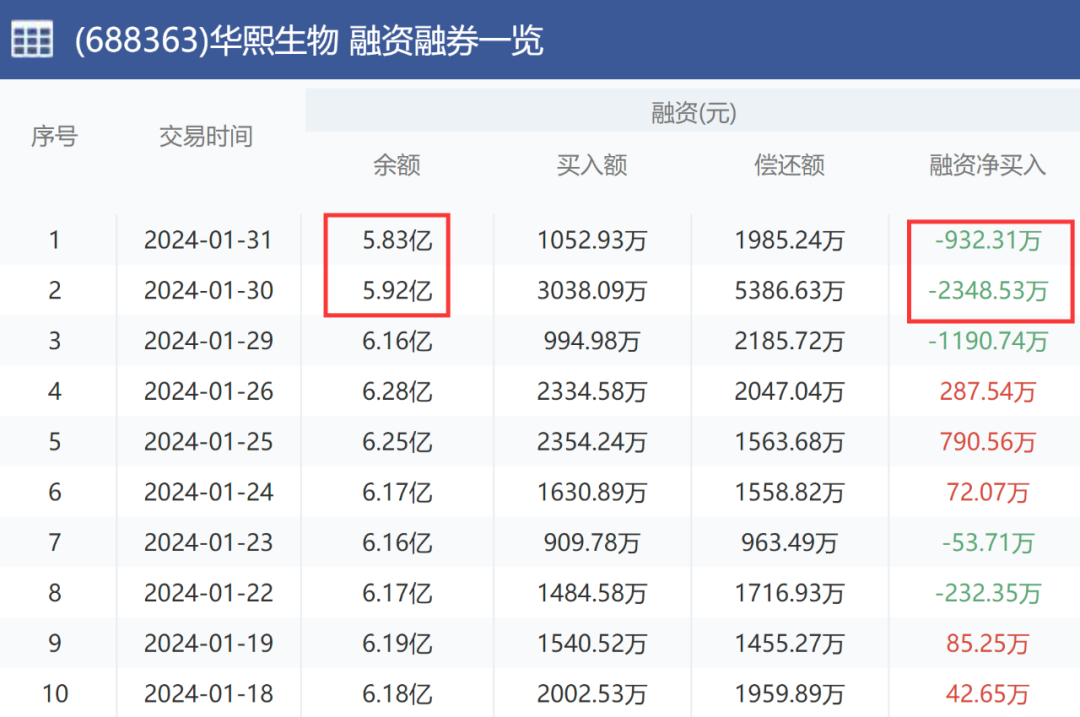Image resolution: width=1080 pixels, height=717 pixels.
Task: Click repayment value 1563.68万
Action: [789, 441]
